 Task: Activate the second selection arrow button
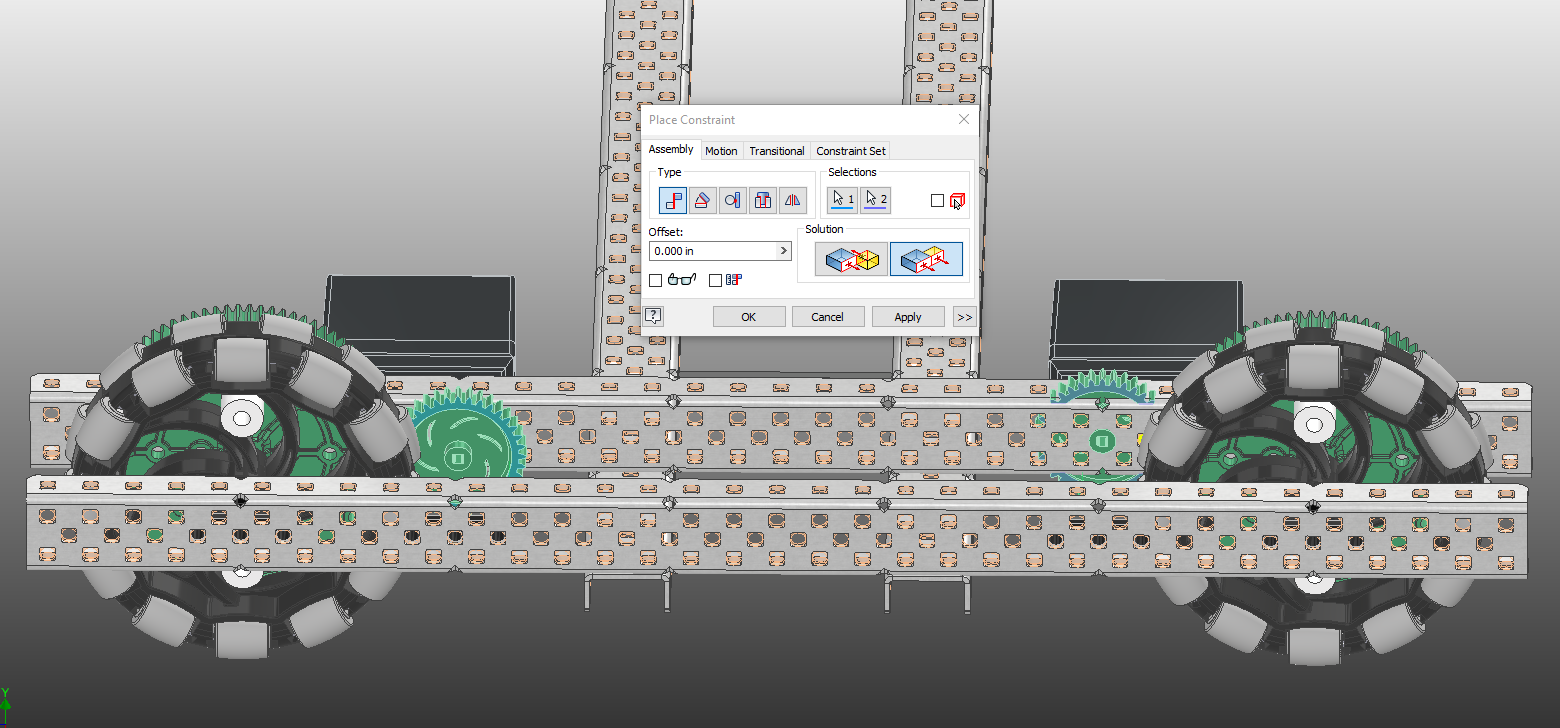coord(875,200)
